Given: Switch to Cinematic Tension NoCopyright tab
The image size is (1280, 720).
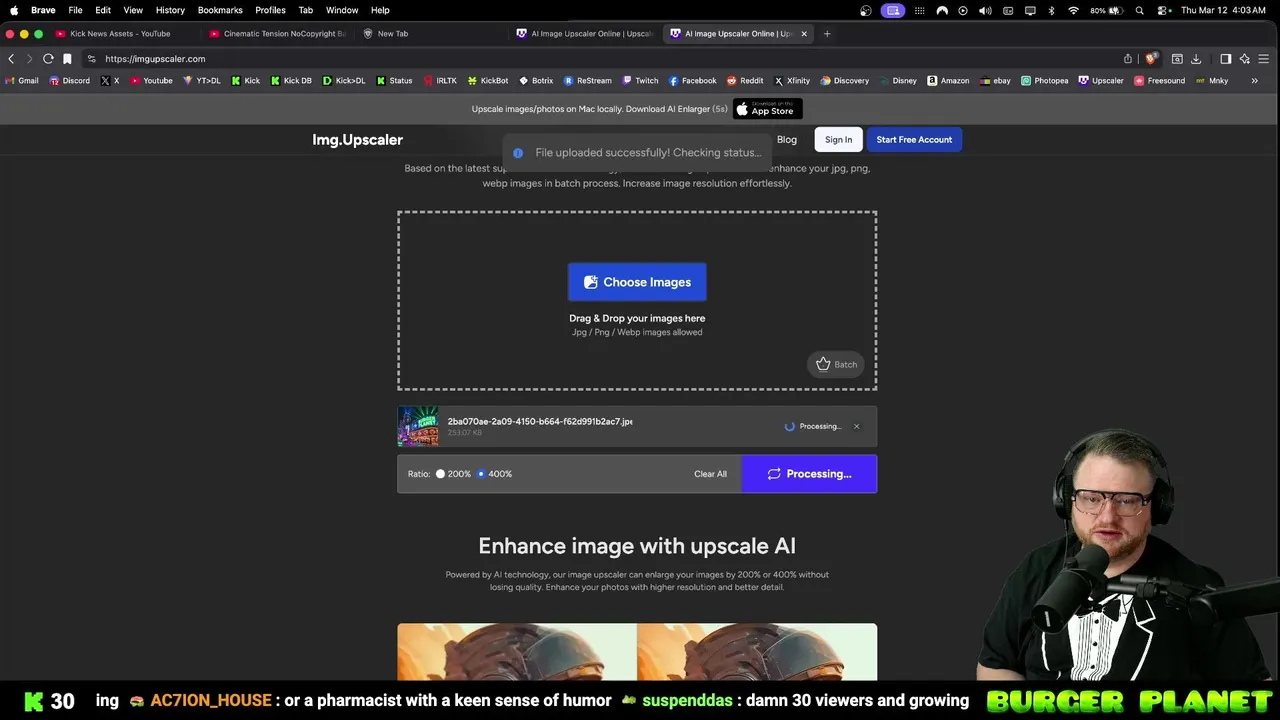Looking at the screenshot, I should (x=278, y=33).
